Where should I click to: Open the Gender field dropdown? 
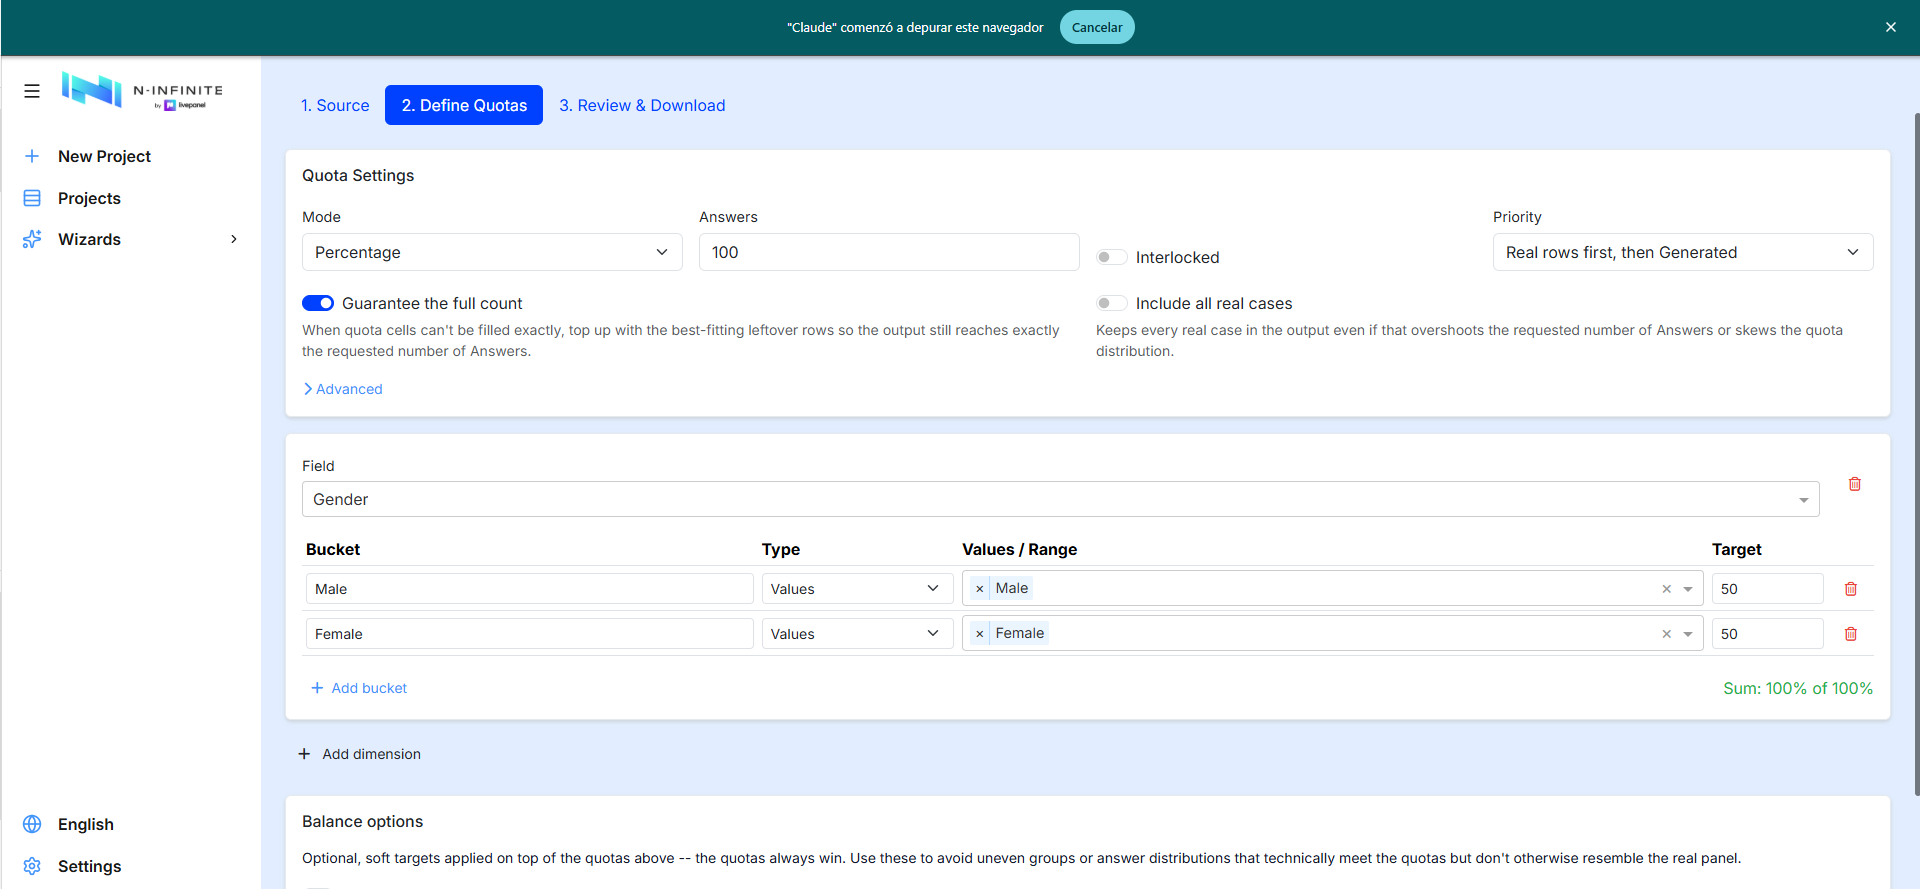pyautogui.click(x=1060, y=499)
